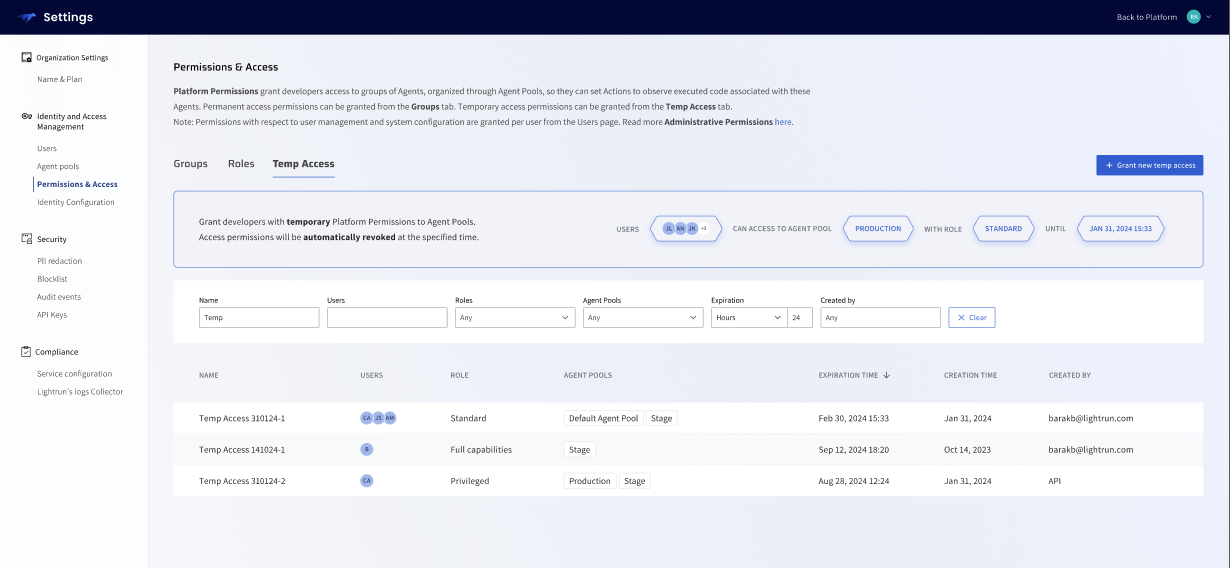Click the Organization Settings section icon
The width and height of the screenshot is (1230, 568).
click(x=27, y=58)
